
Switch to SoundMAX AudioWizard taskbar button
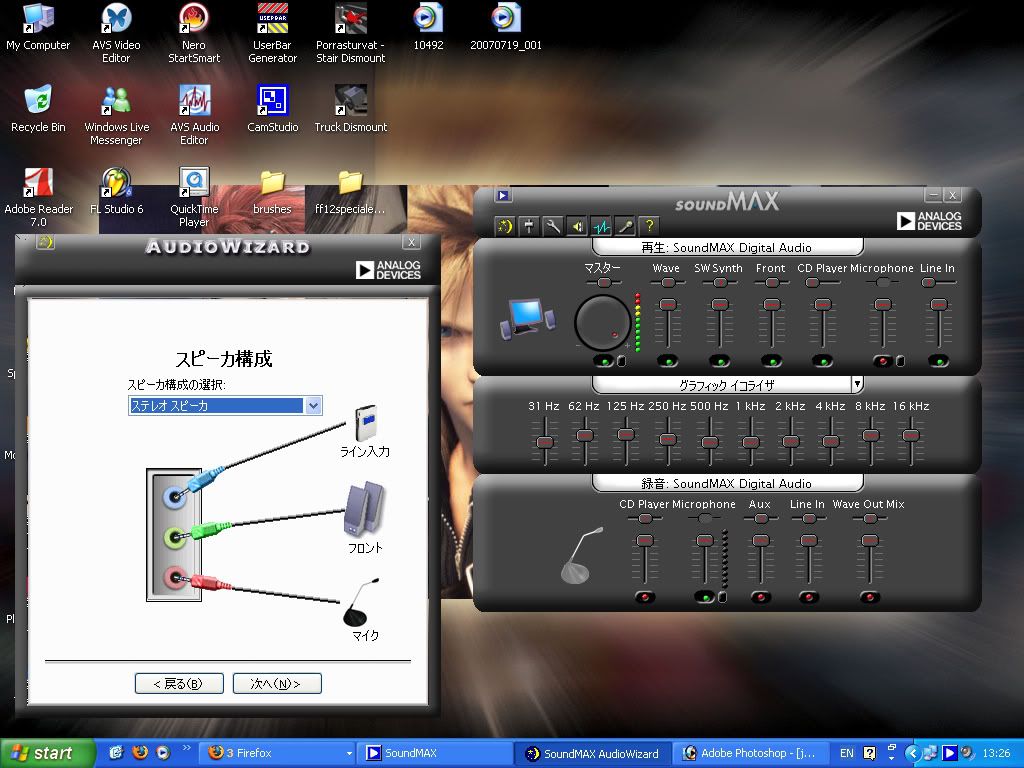click(595, 754)
